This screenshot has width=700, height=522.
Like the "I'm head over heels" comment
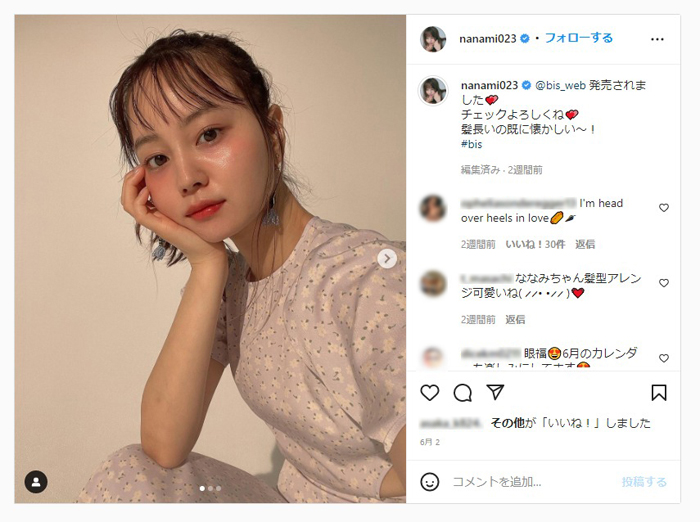(664, 208)
